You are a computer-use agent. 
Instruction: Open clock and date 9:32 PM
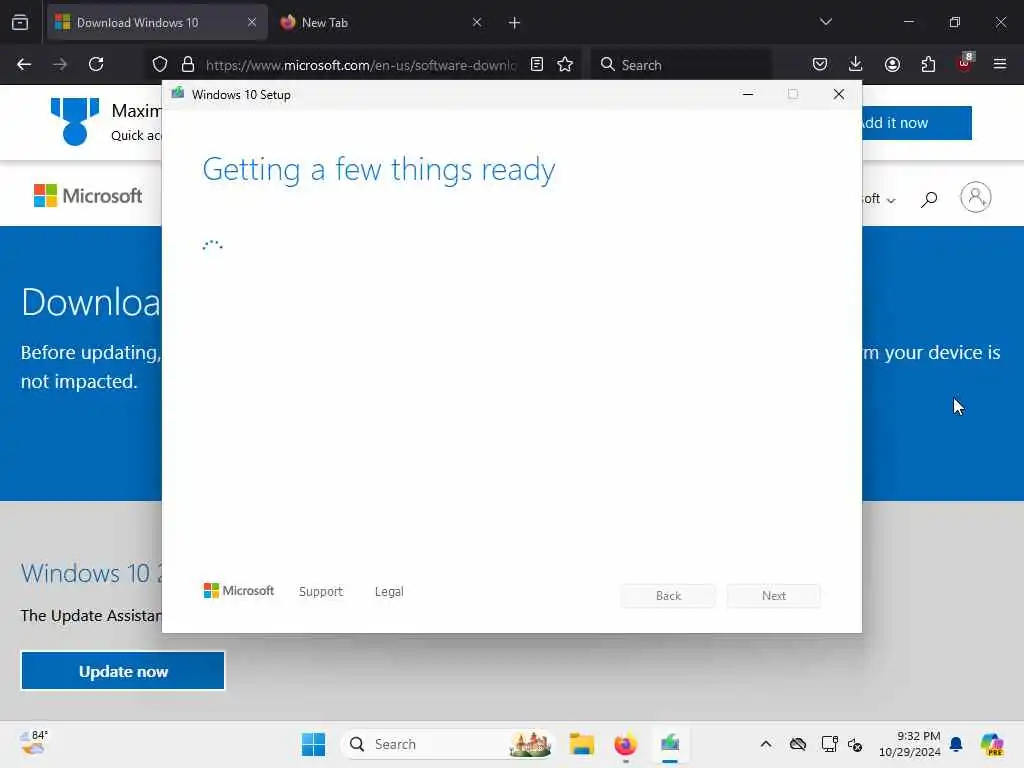pos(910,744)
